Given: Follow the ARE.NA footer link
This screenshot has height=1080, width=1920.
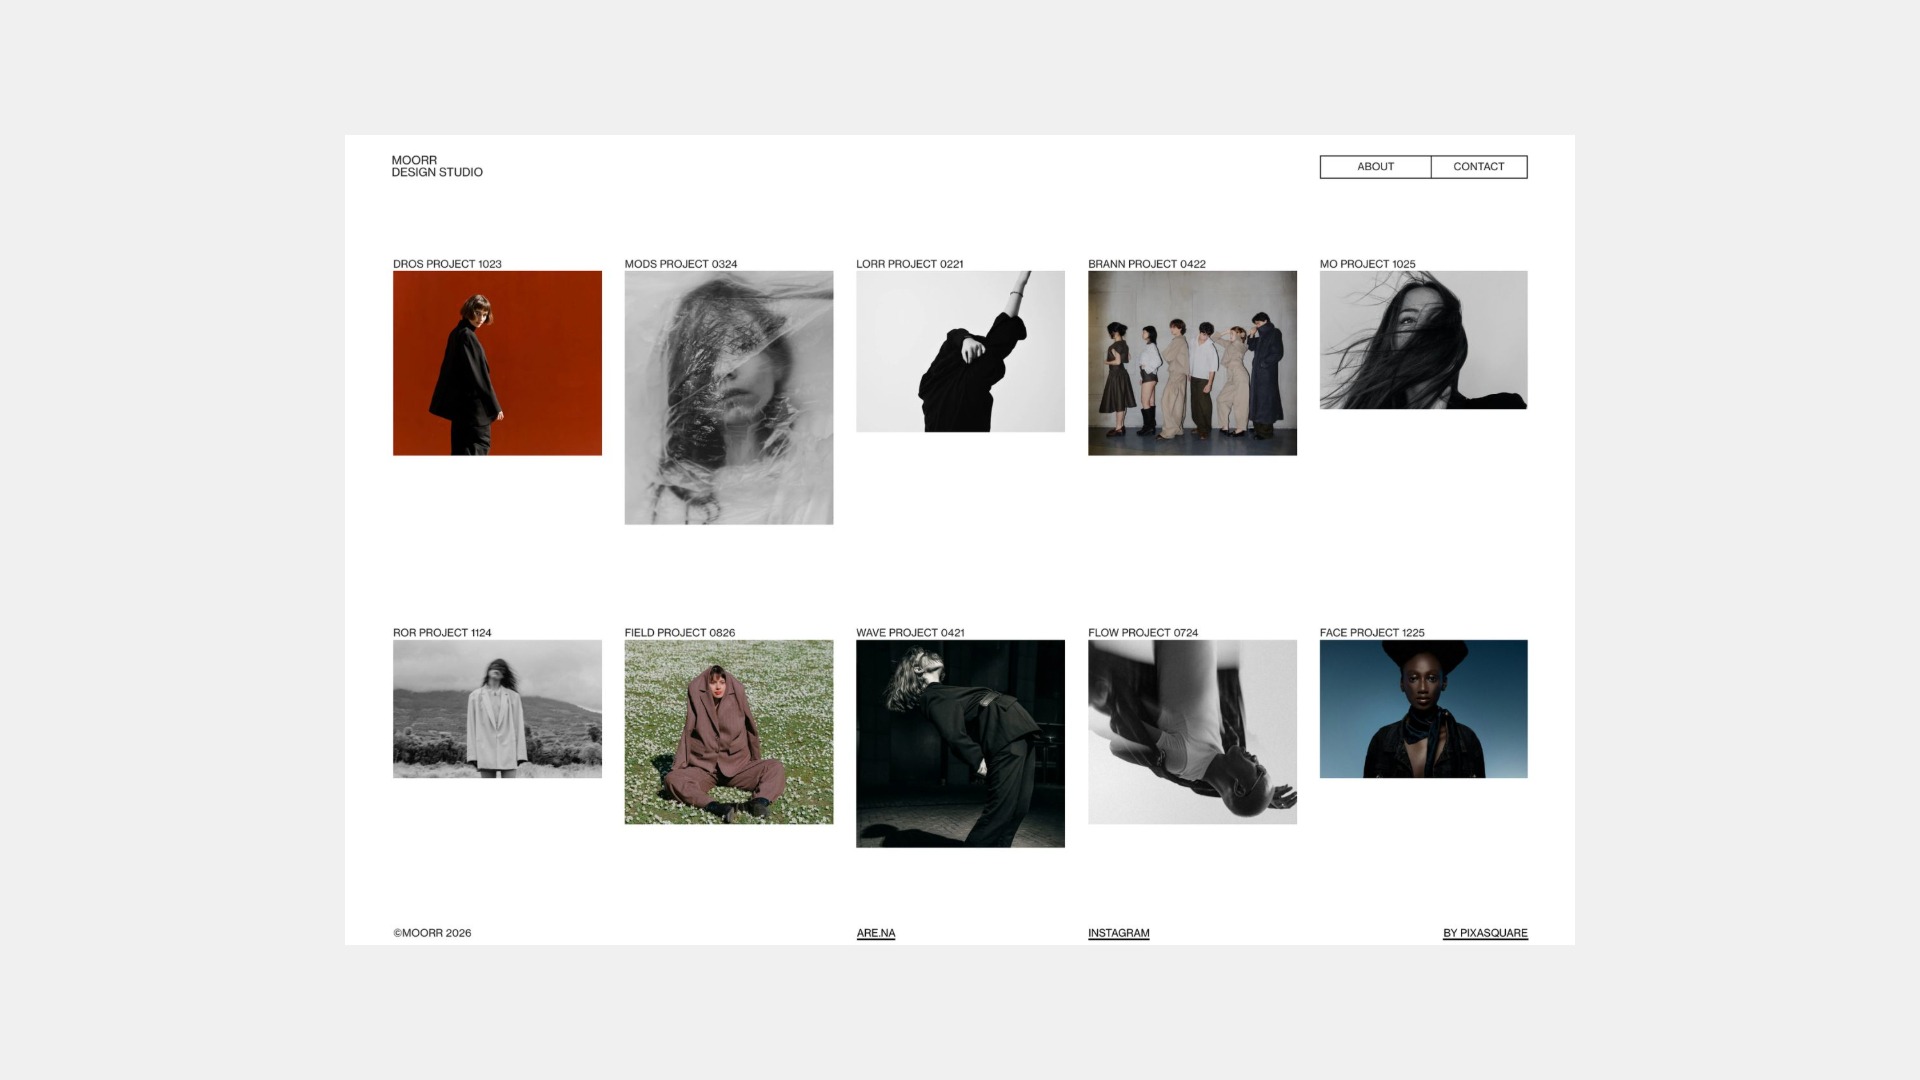Looking at the screenshot, I should click(x=876, y=933).
